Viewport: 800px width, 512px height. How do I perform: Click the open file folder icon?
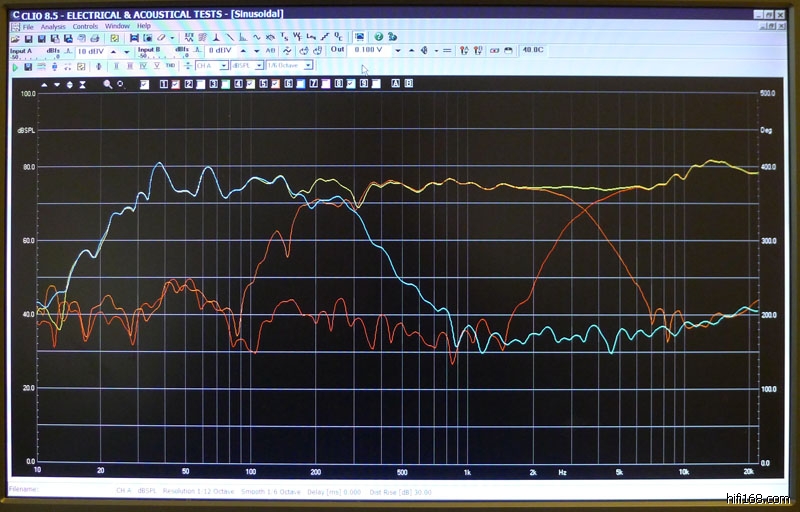pos(15,37)
